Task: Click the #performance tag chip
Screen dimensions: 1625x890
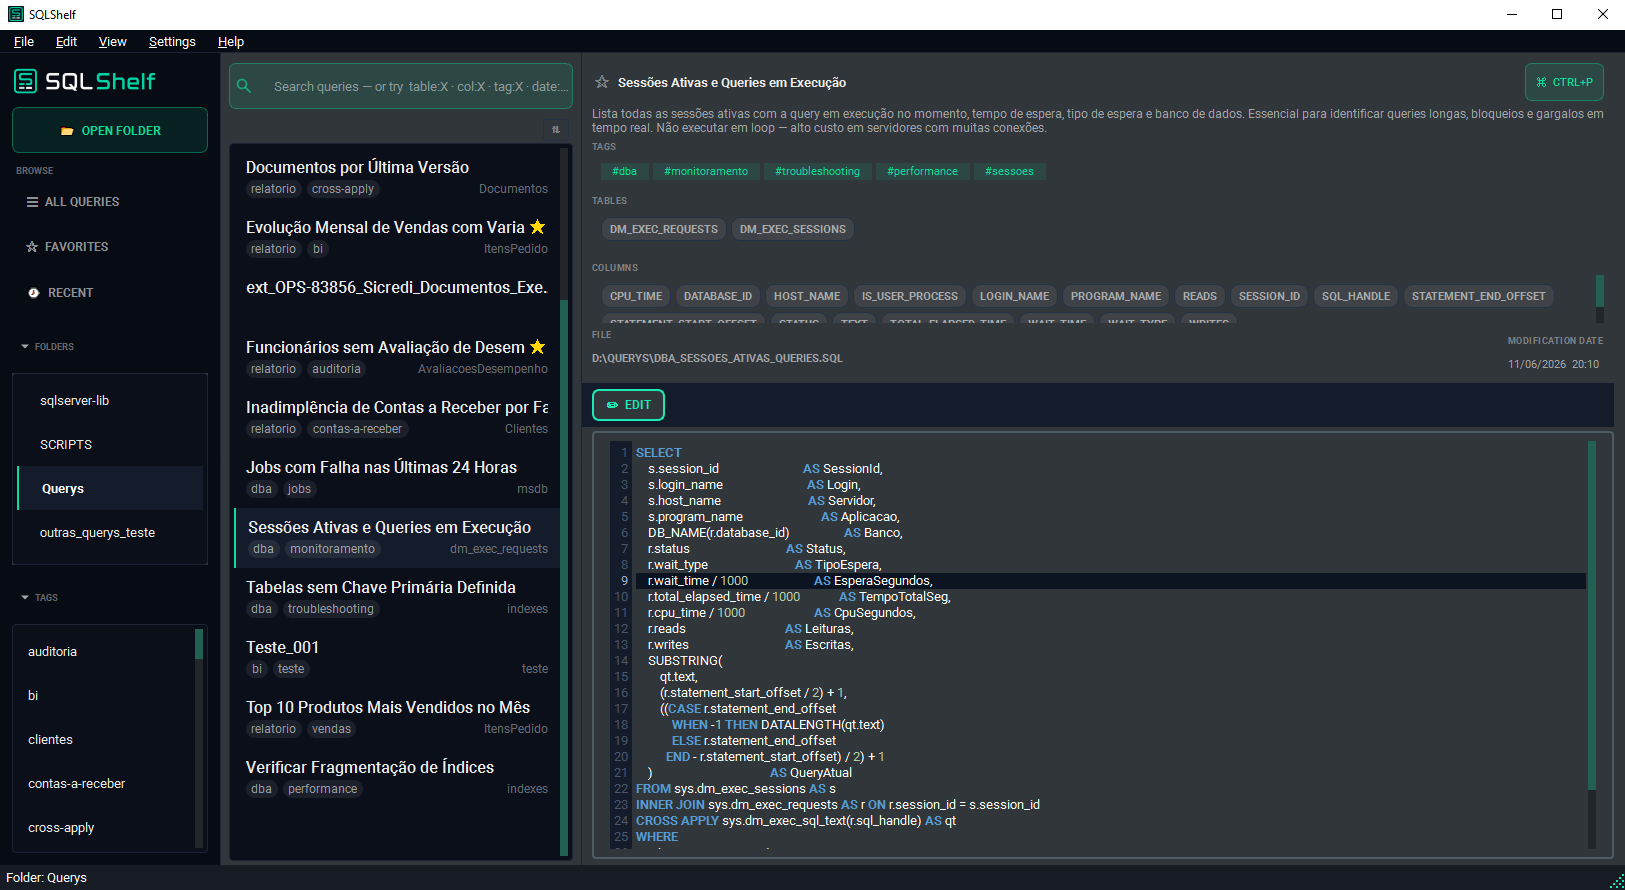Action: [922, 171]
